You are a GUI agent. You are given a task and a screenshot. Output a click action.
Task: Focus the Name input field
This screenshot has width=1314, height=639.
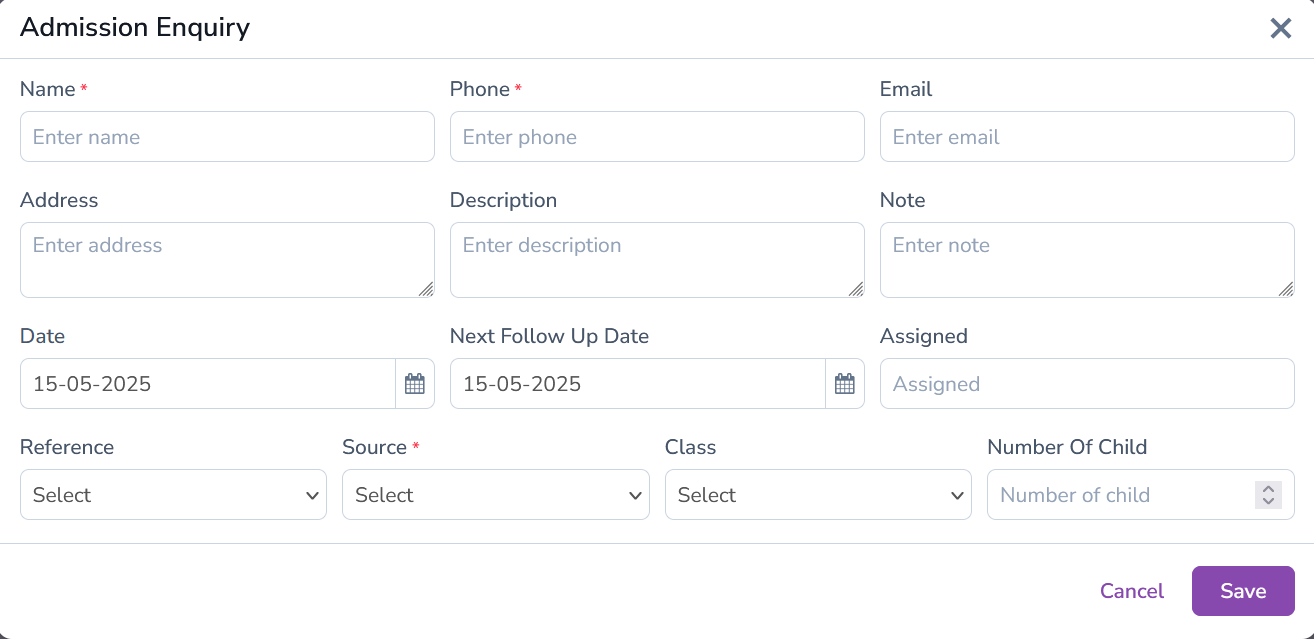pos(227,137)
